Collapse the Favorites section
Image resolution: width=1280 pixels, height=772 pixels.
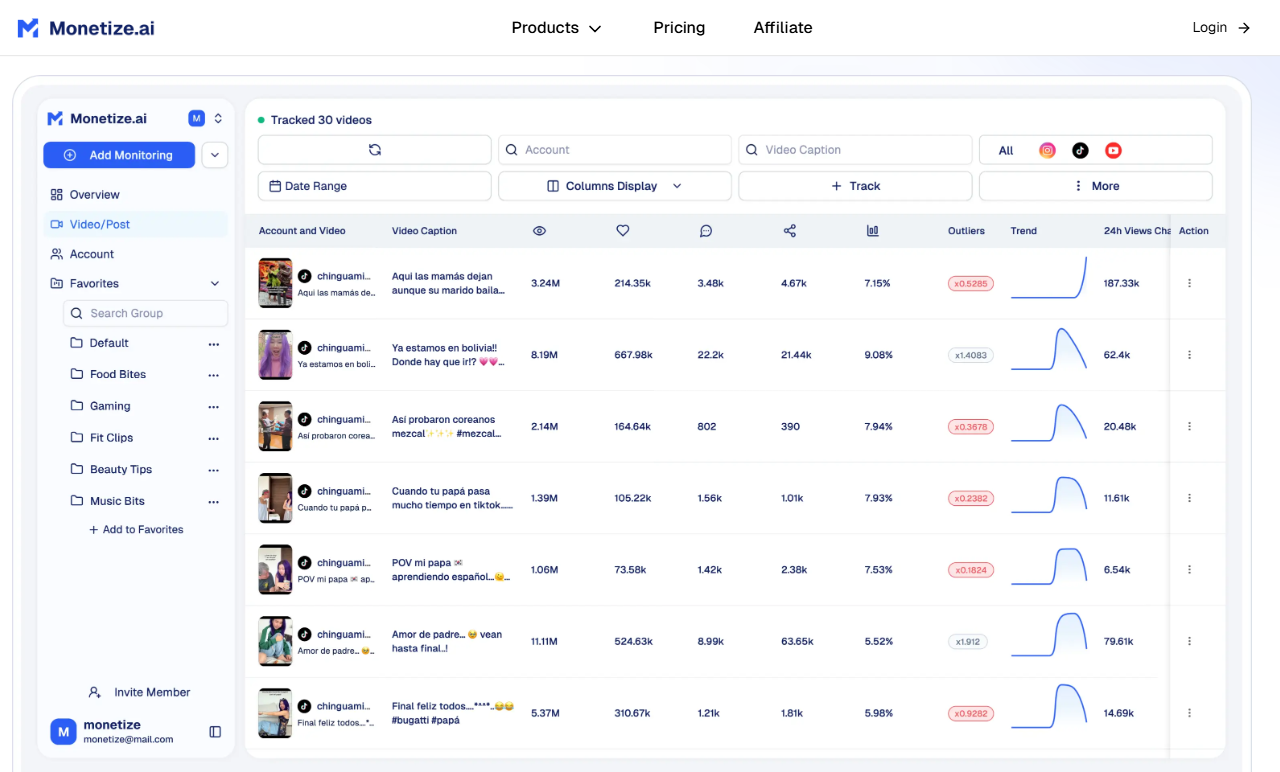213,283
